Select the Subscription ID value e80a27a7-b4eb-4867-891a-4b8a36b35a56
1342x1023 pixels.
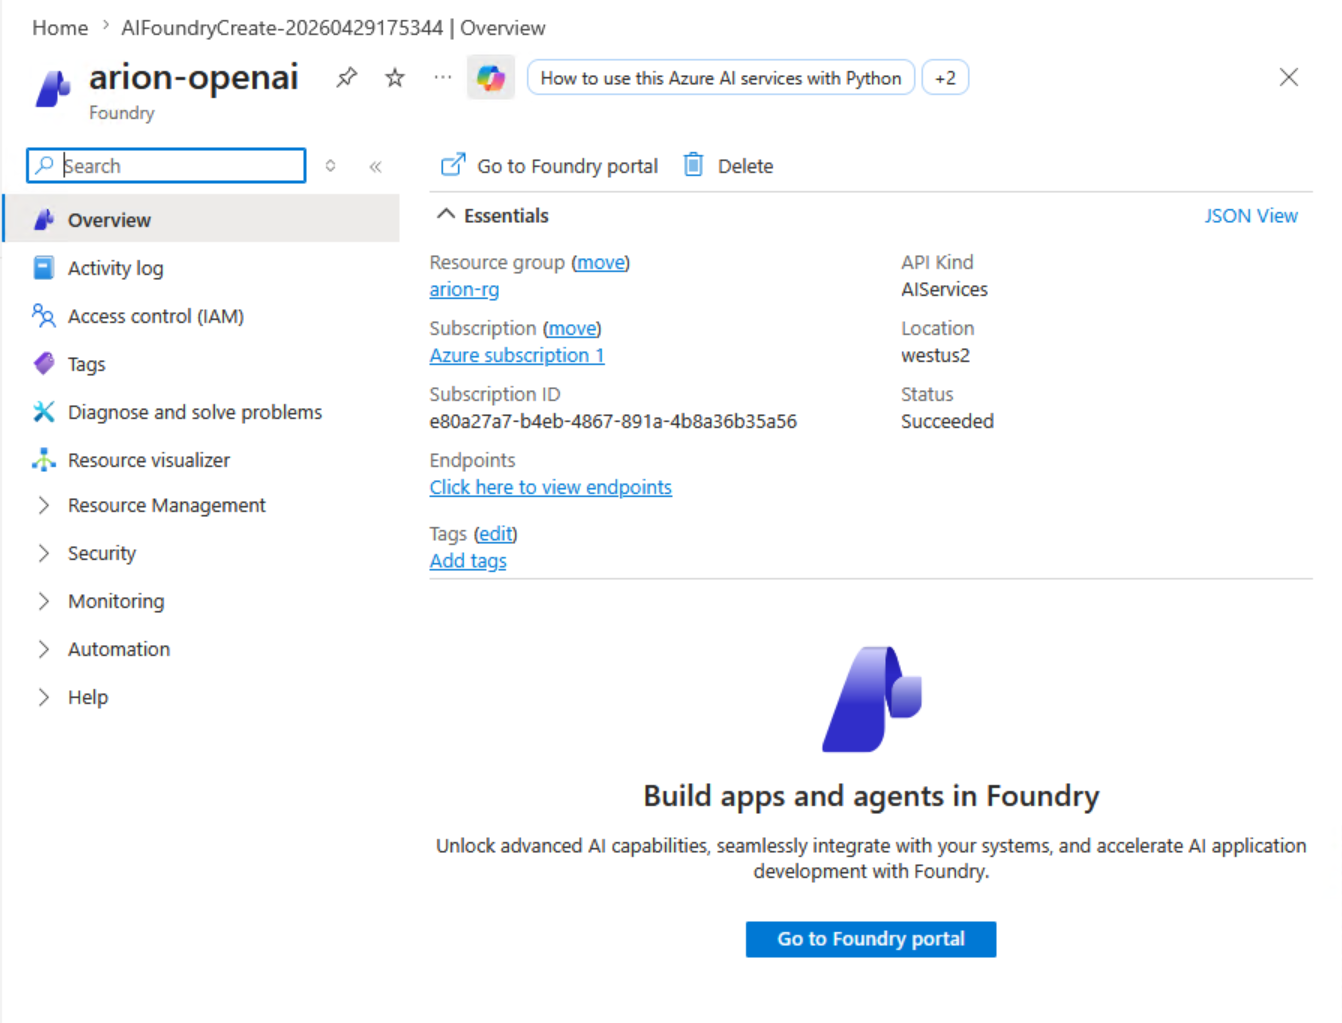613,421
